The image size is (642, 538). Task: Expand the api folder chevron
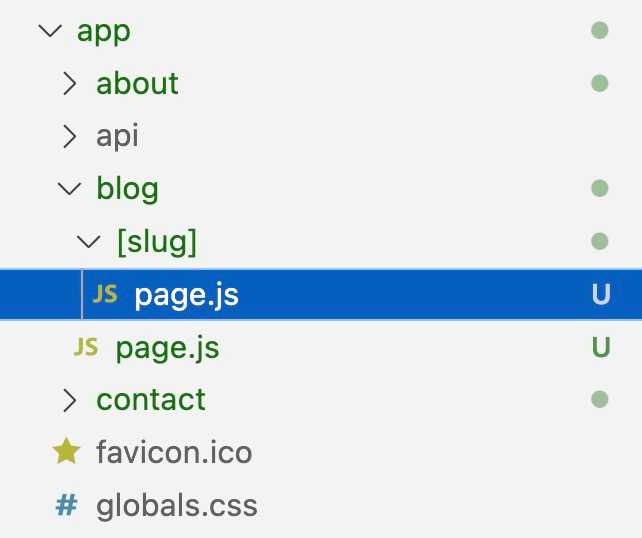click(x=68, y=136)
